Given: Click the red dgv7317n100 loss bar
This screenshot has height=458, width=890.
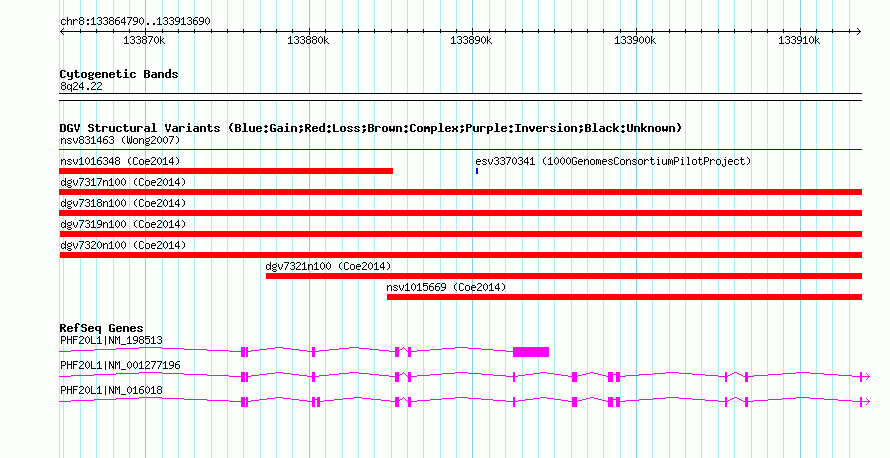Looking at the screenshot, I should [461, 192].
